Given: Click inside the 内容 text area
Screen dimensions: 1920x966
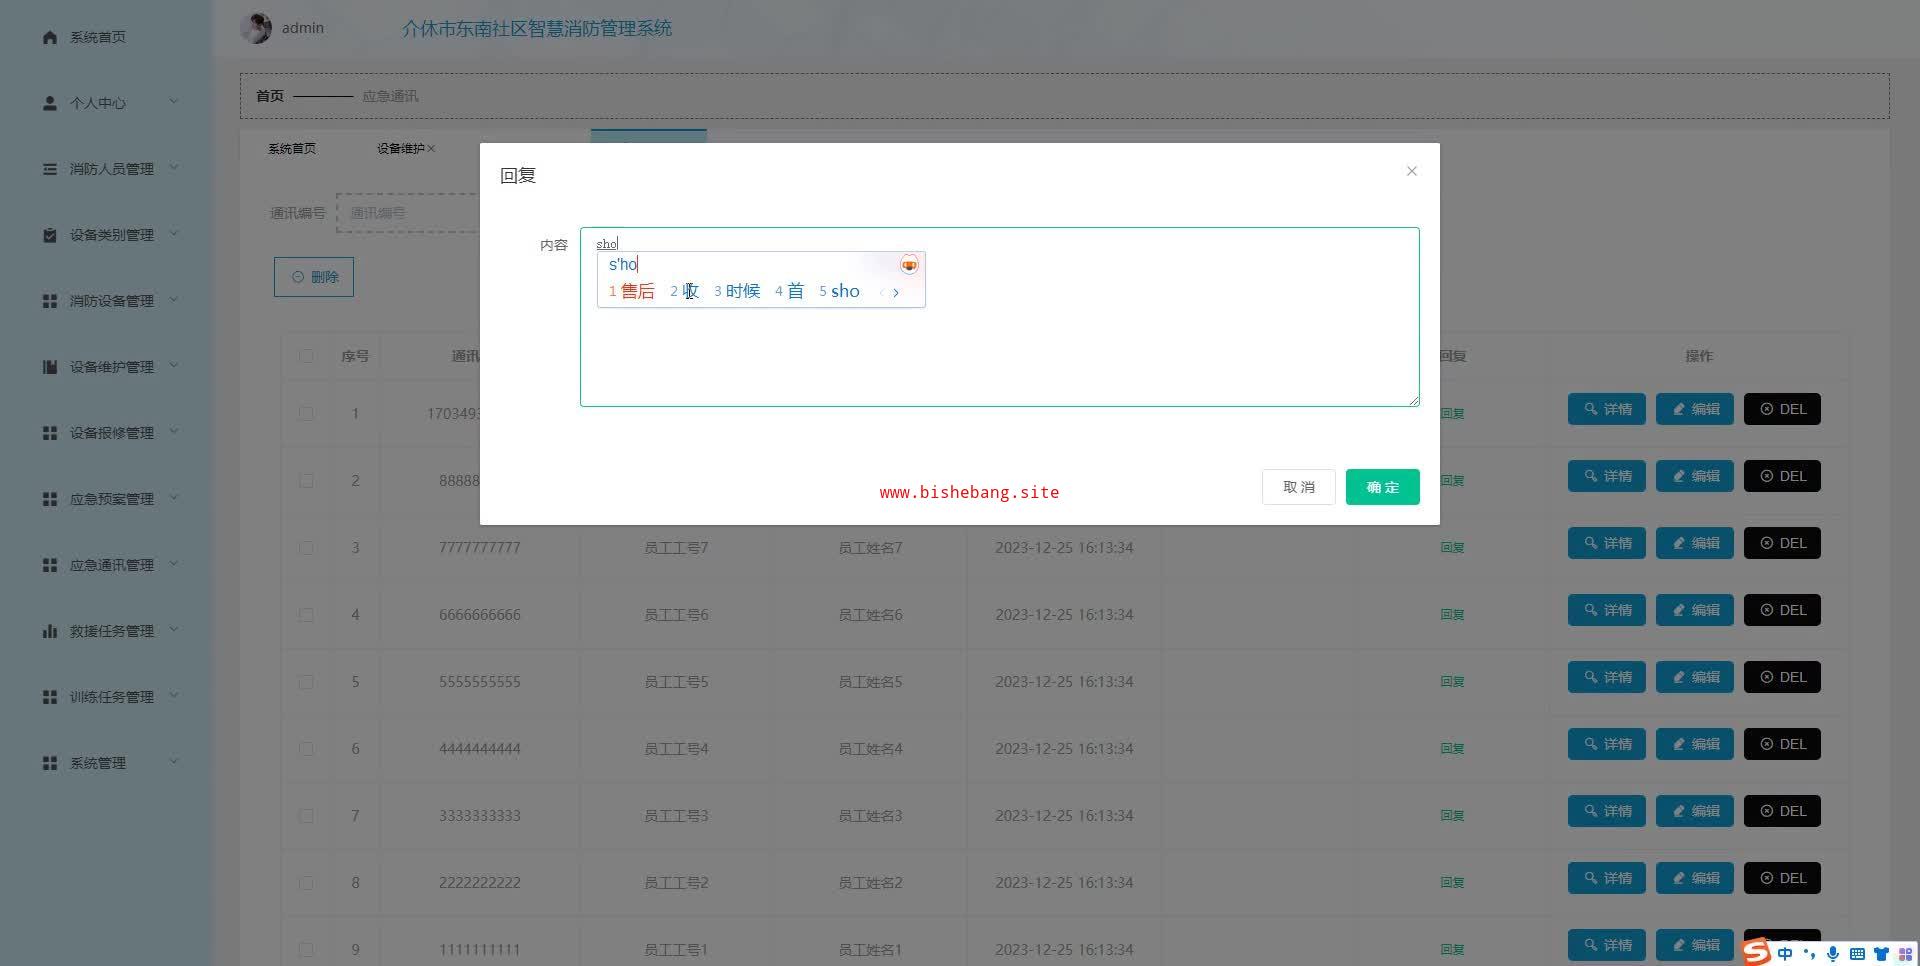Looking at the screenshot, I should [1000, 317].
